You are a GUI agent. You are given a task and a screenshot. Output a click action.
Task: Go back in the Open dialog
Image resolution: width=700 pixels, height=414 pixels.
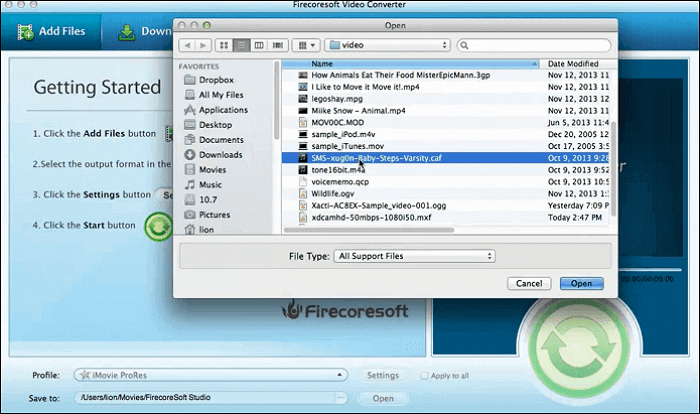point(186,45)
